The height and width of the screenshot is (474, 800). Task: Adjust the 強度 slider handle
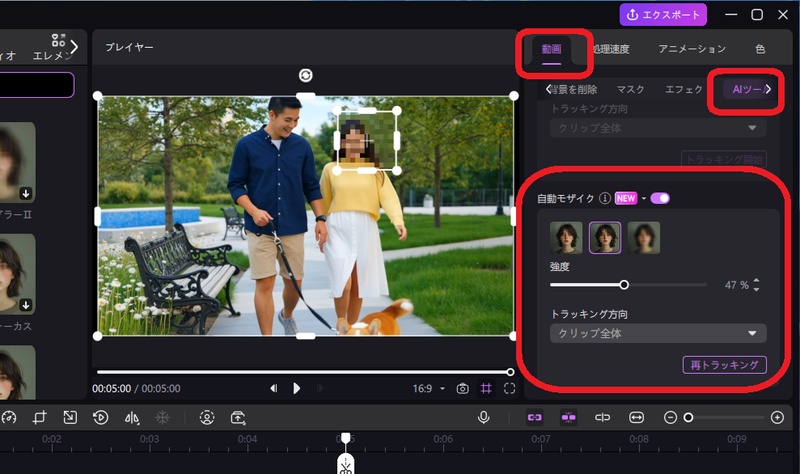624,285
